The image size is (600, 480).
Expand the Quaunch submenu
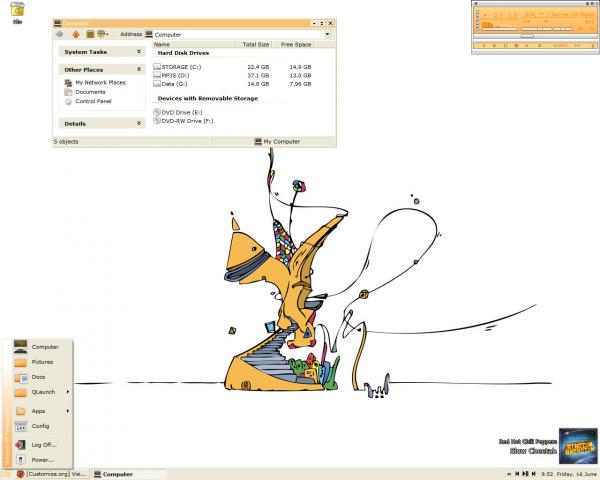click(x=42, y=392)
